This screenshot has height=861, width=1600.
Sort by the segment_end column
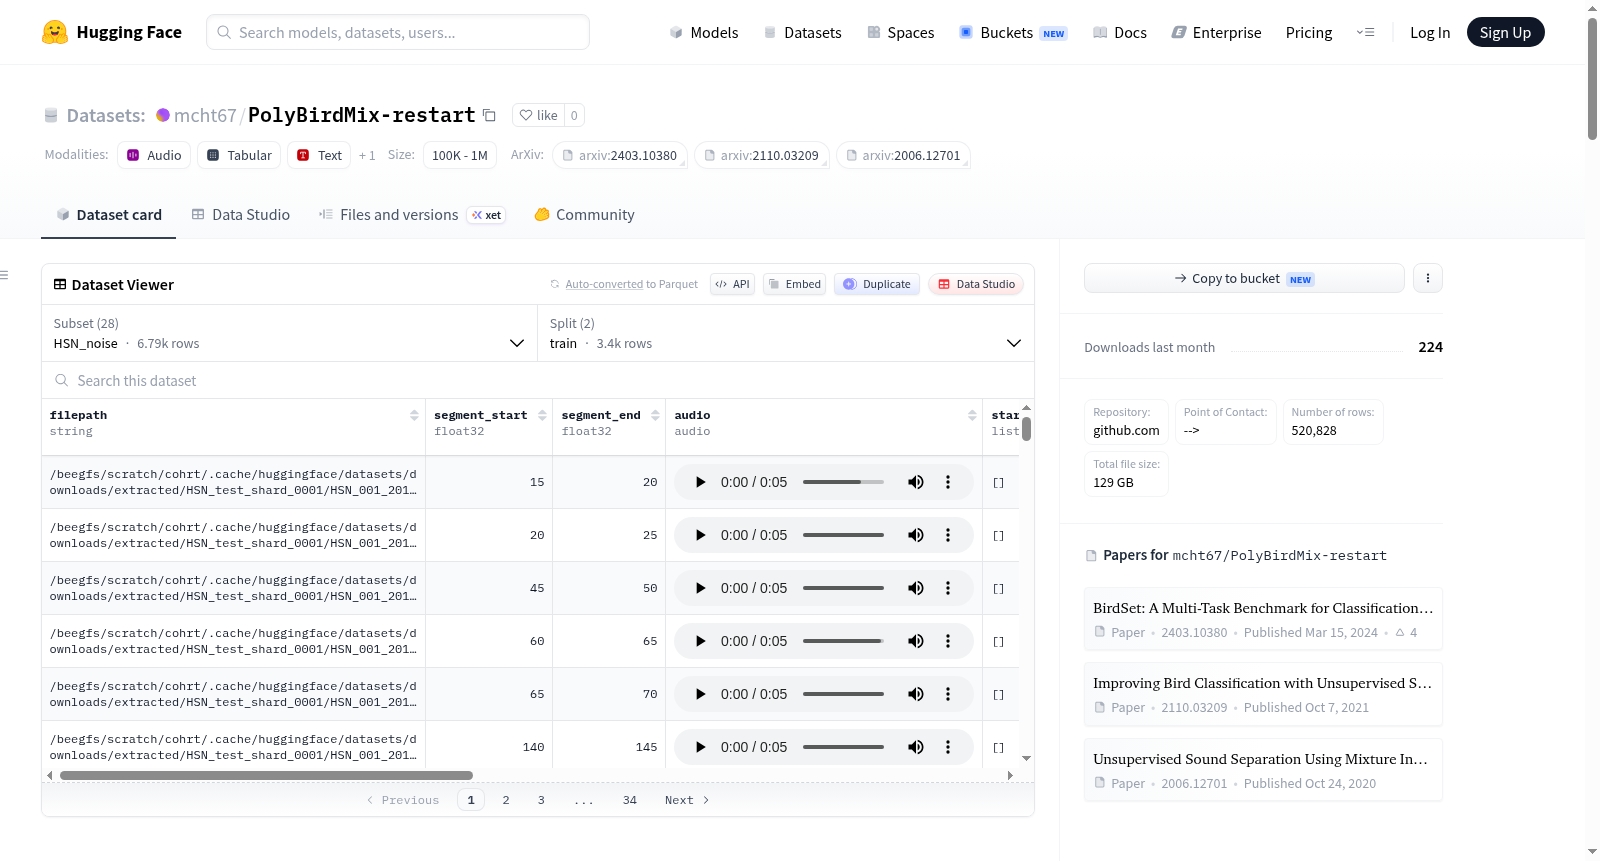click(655, 415)
